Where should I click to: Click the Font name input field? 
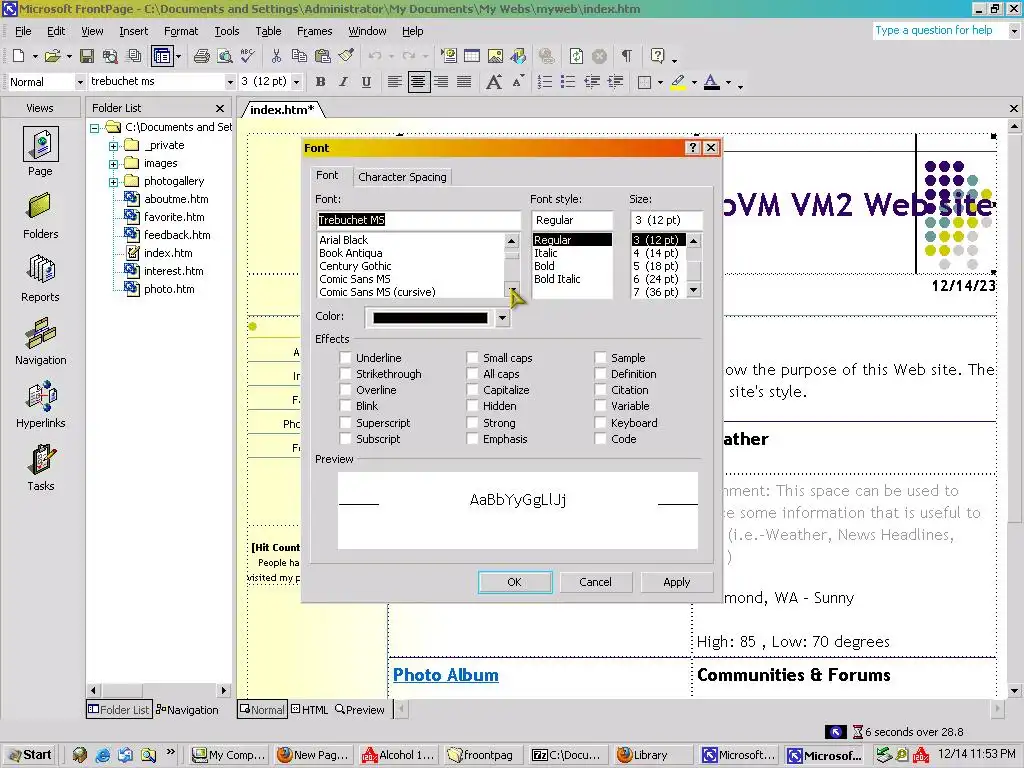tap(418, 220)
